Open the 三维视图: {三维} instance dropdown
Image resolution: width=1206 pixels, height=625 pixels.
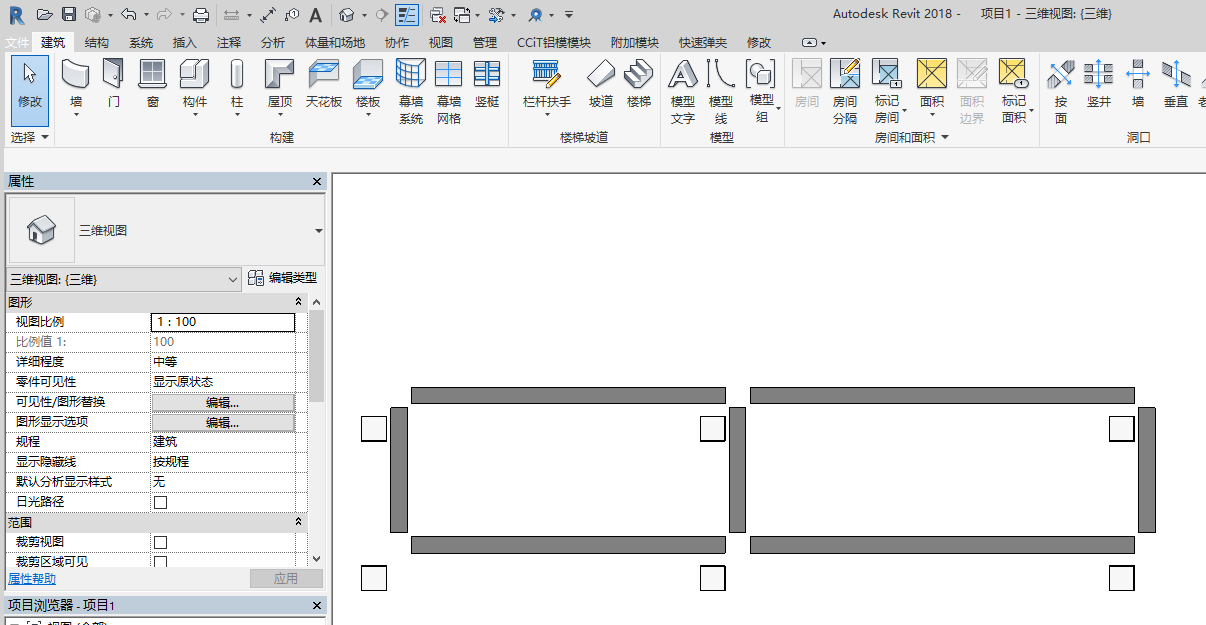coord(232,279)
